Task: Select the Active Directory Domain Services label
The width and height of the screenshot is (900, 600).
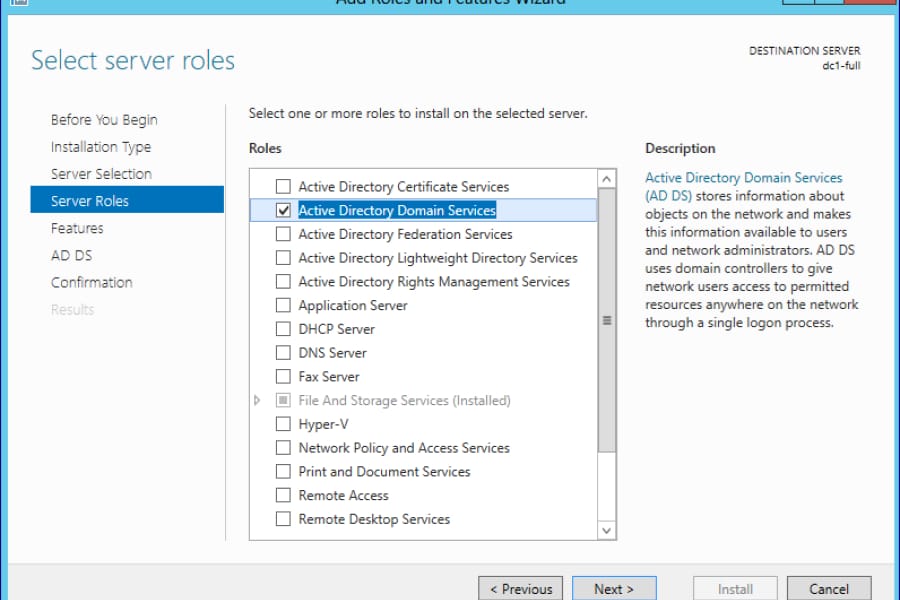Action: point(397,210)
